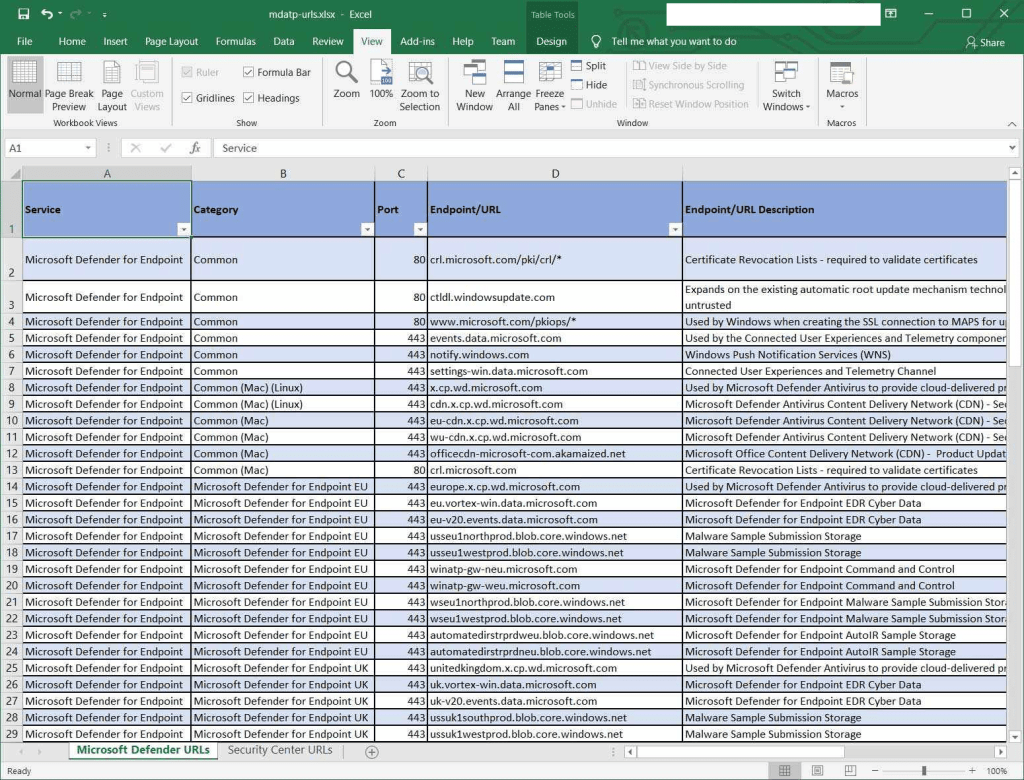Open the Freeze Panes dropdown
This screenshot has height=780, width=1024.
coord(550,85)
